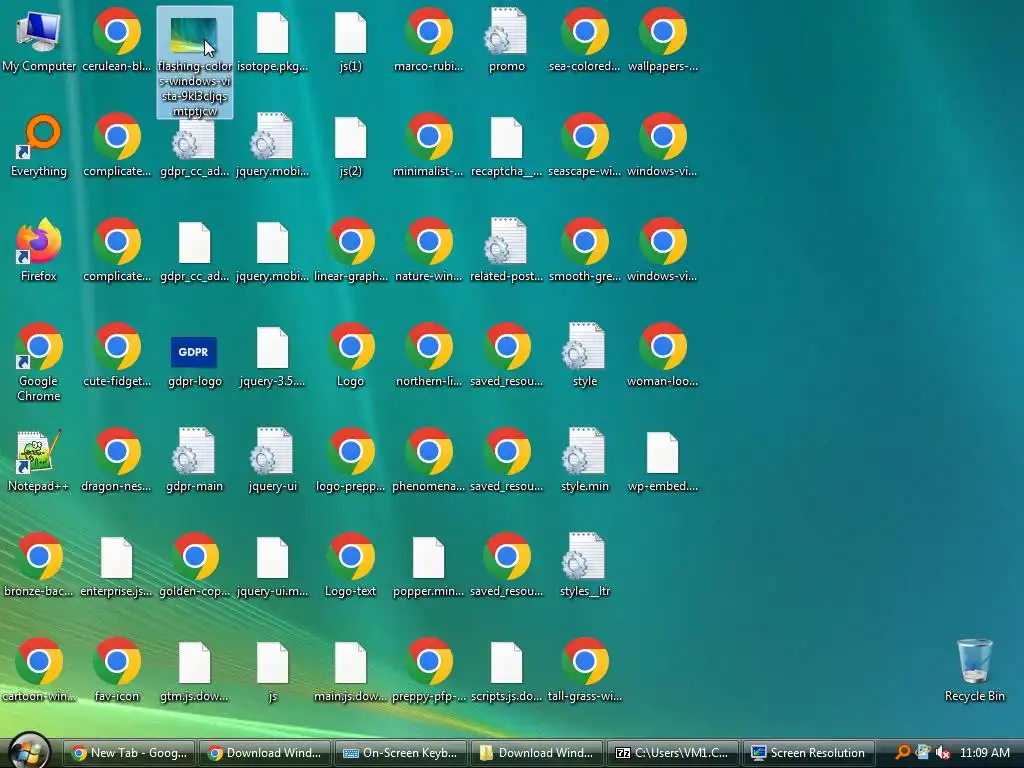Switch to On-Screen Keyboard taskbar button
The width and height of the screenshot is (1024, 768).
[401, 753]
